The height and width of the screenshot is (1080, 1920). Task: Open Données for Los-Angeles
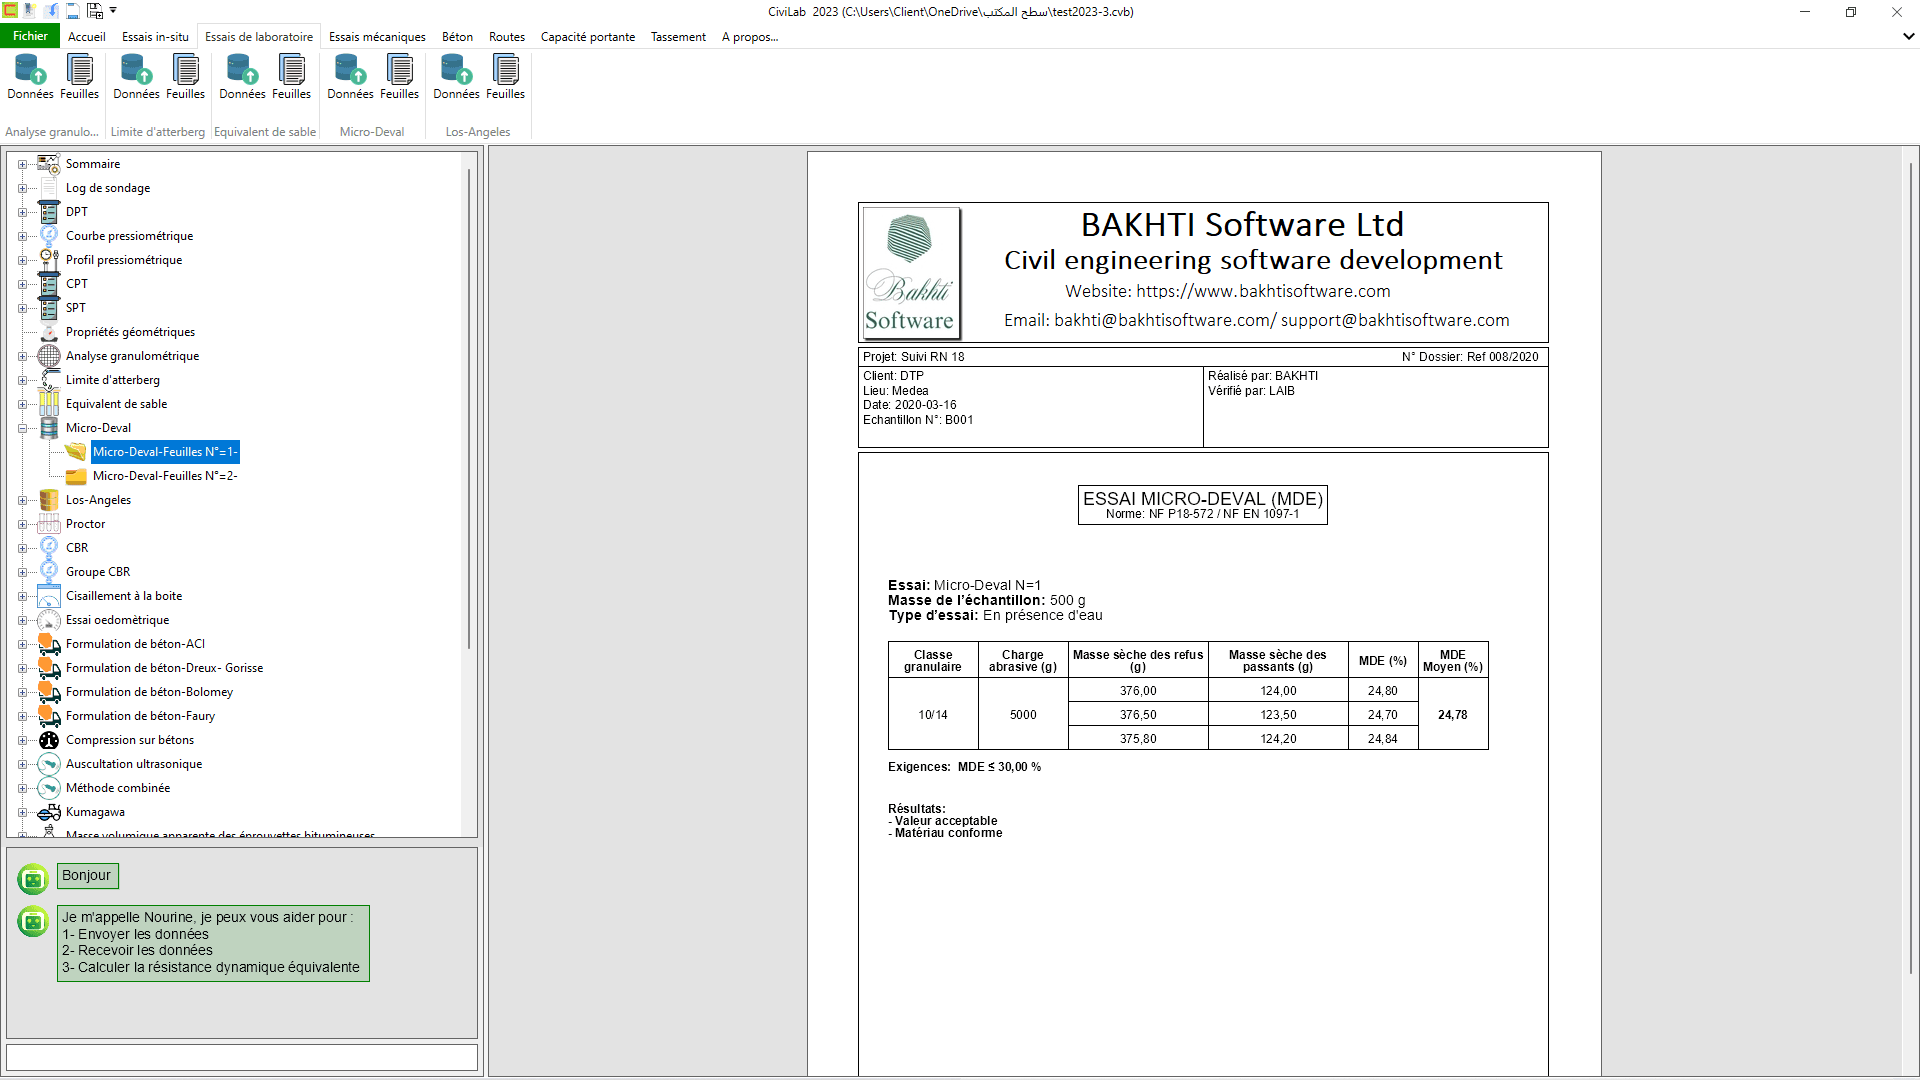pos(456,77)
